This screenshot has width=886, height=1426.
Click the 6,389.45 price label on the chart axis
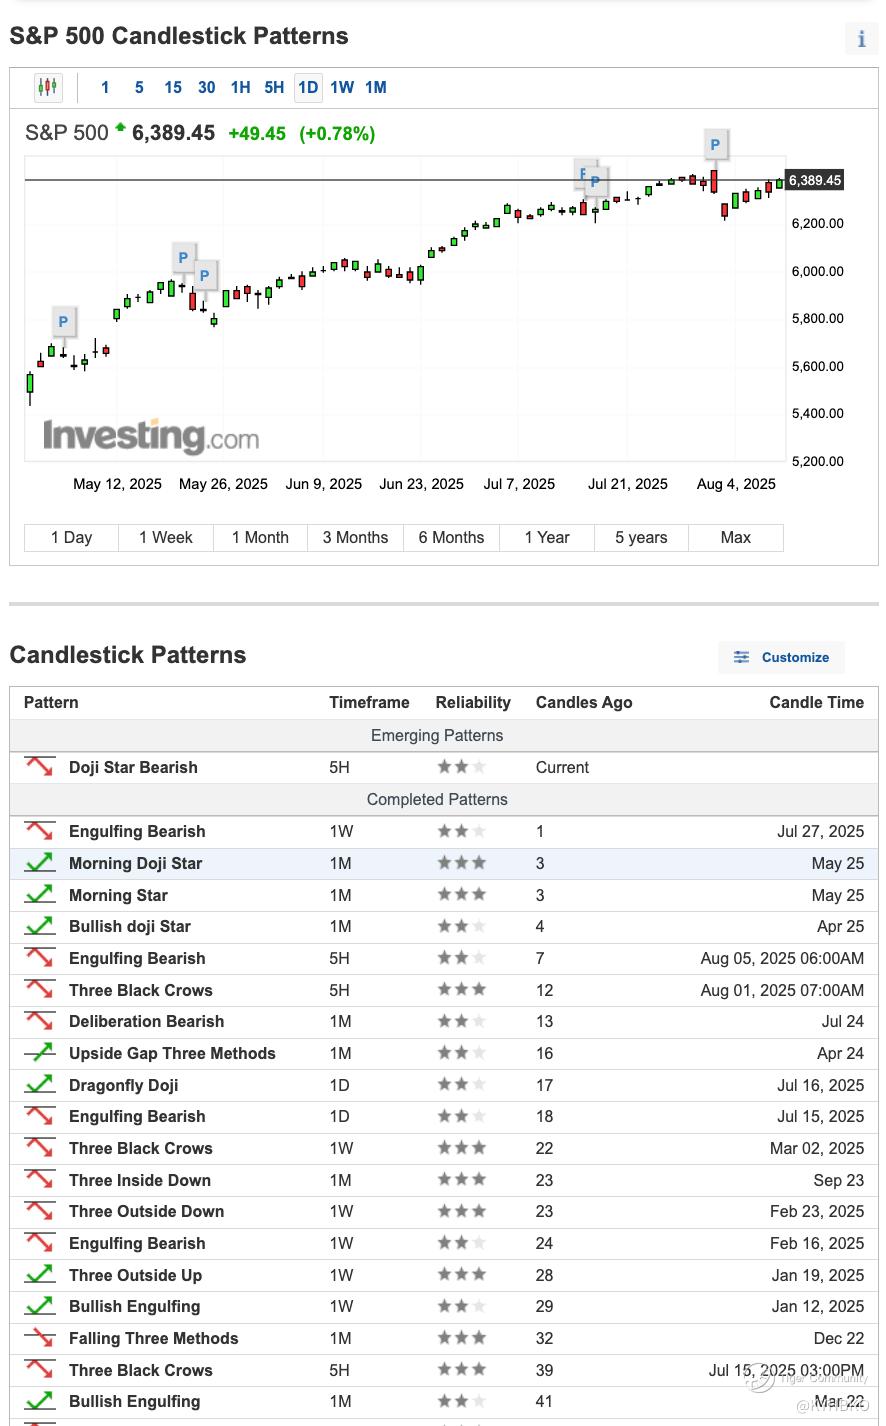815,181
